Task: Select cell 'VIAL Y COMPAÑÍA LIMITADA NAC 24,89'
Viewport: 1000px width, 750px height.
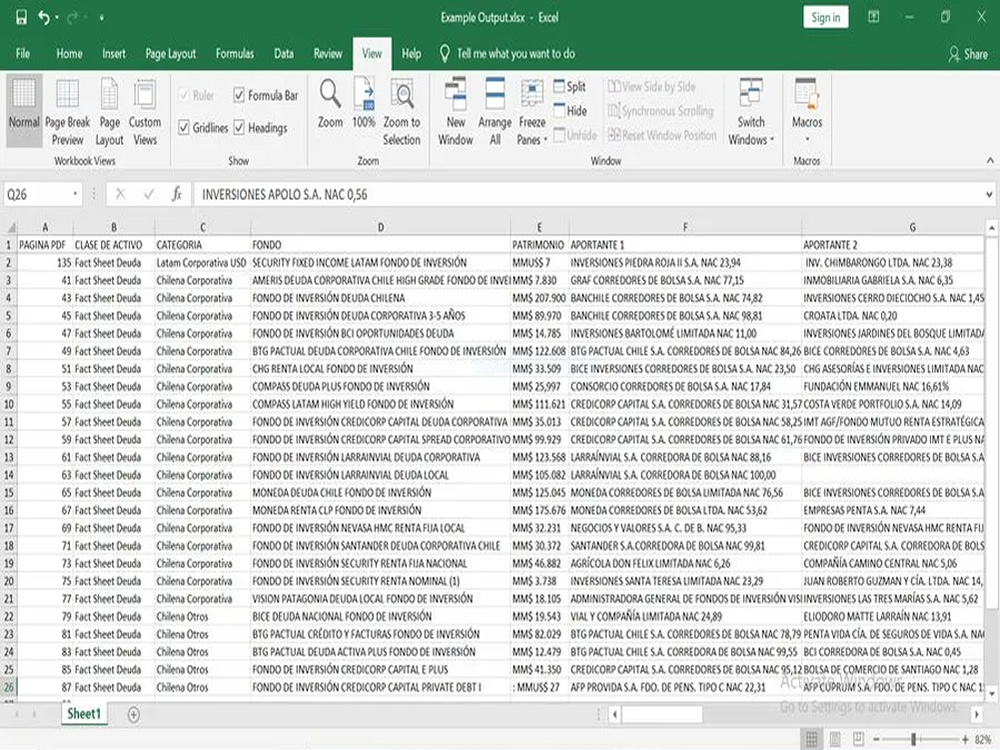Action: tap(685, 617)
